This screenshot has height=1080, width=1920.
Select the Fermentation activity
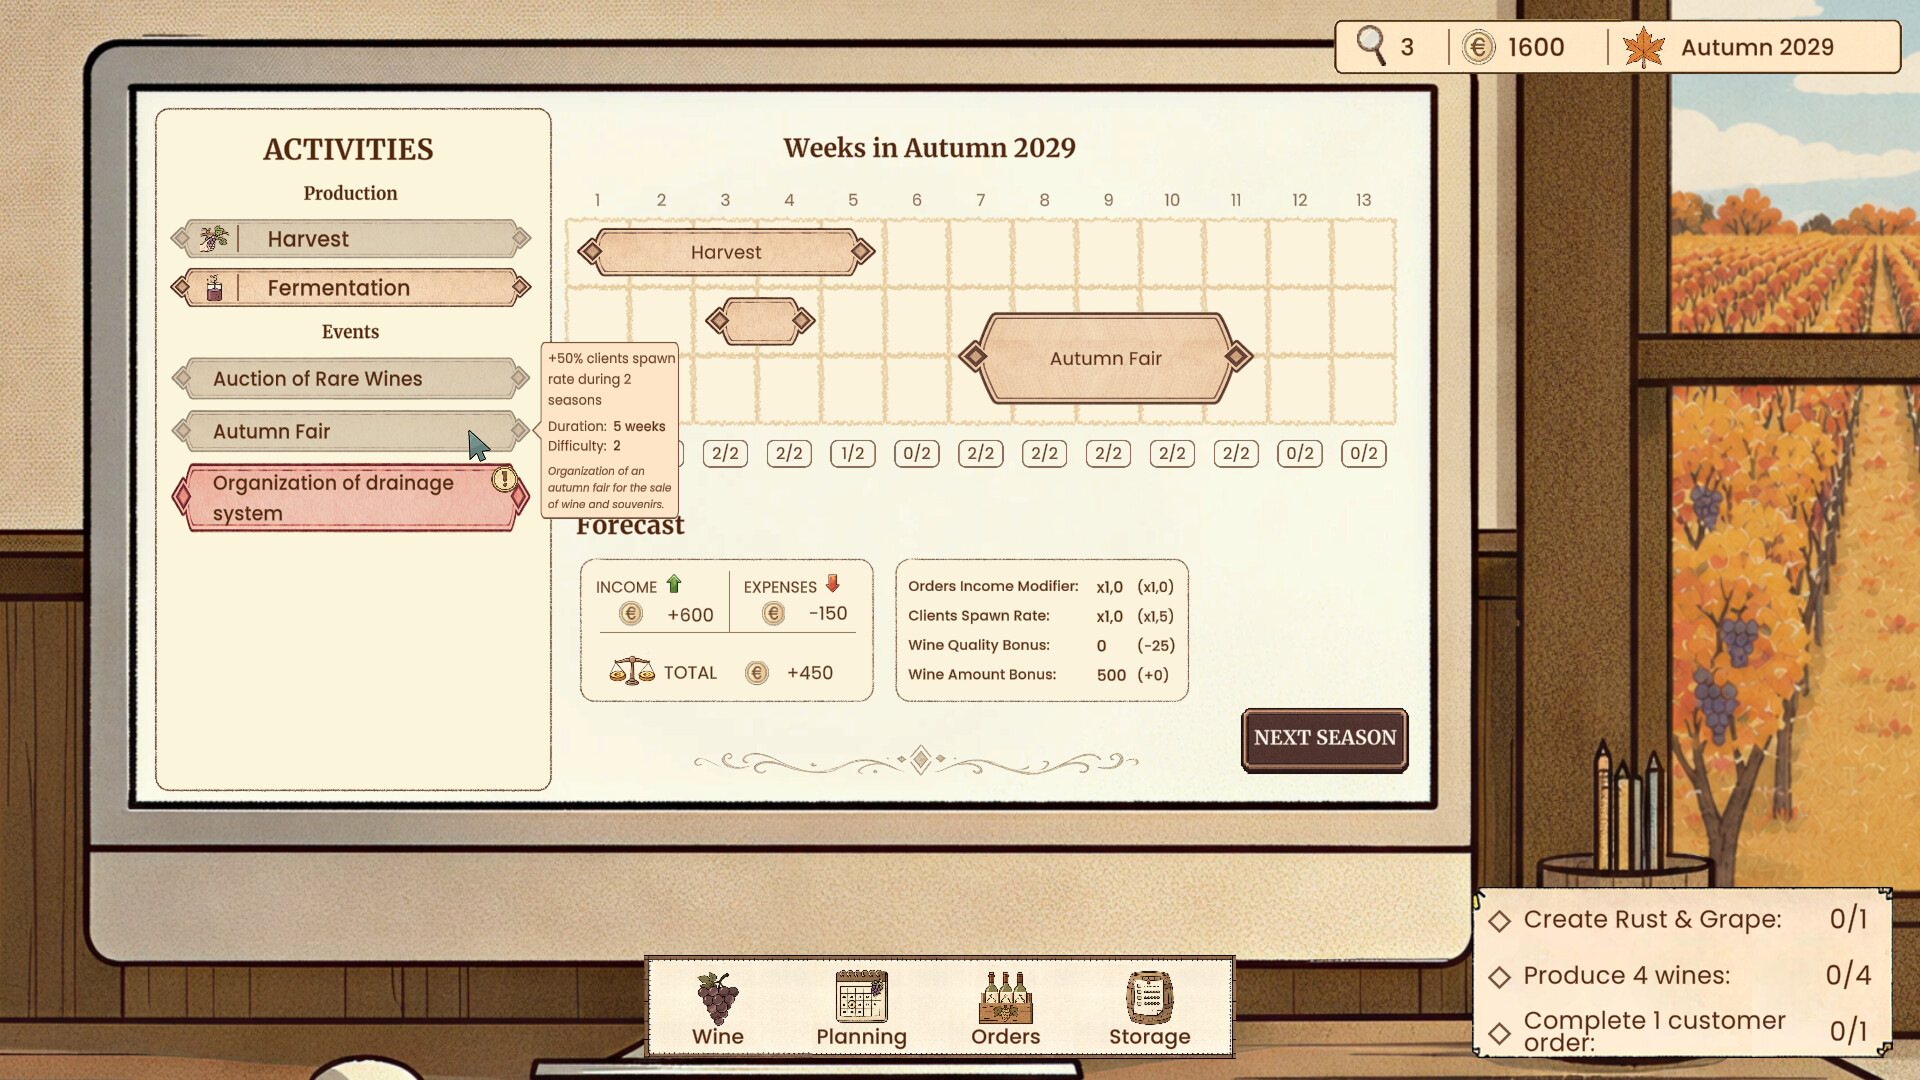pos(351,288)
